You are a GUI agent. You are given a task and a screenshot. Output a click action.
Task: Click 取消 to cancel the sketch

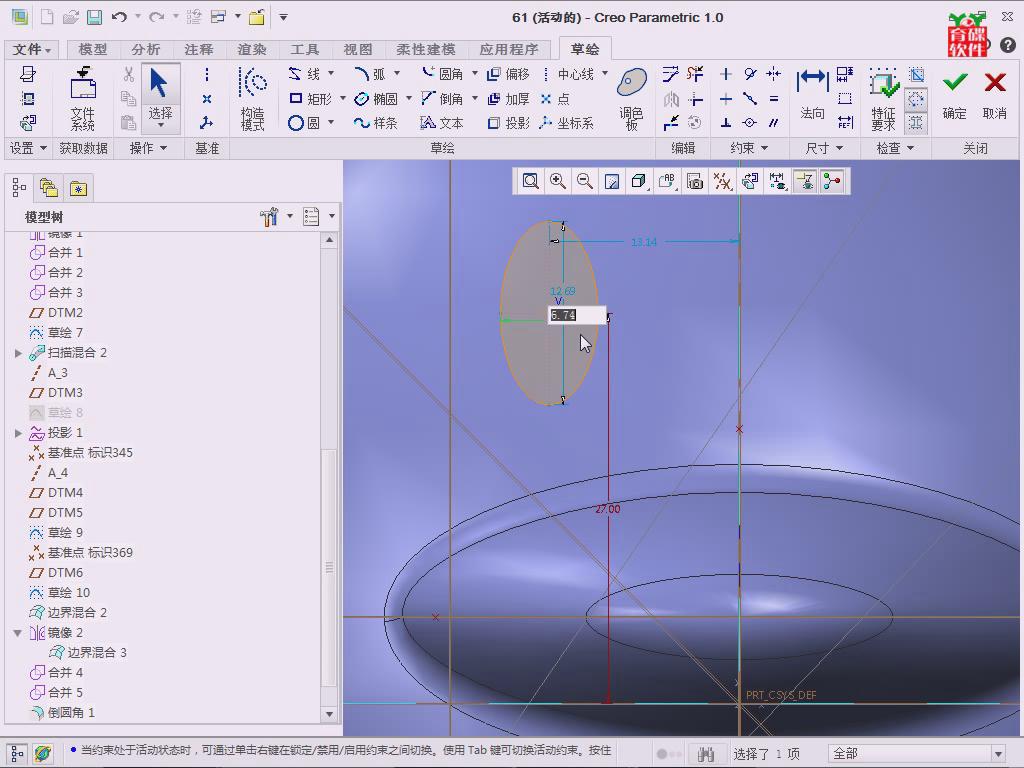pyautogui.click(x=995, y=95)
